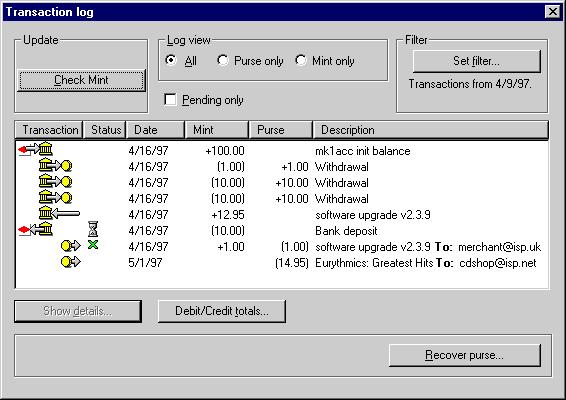Select the mk1acc init balance transaction icon
The height and width of the screenshot is (400, 566).
(x=35, y=149)
